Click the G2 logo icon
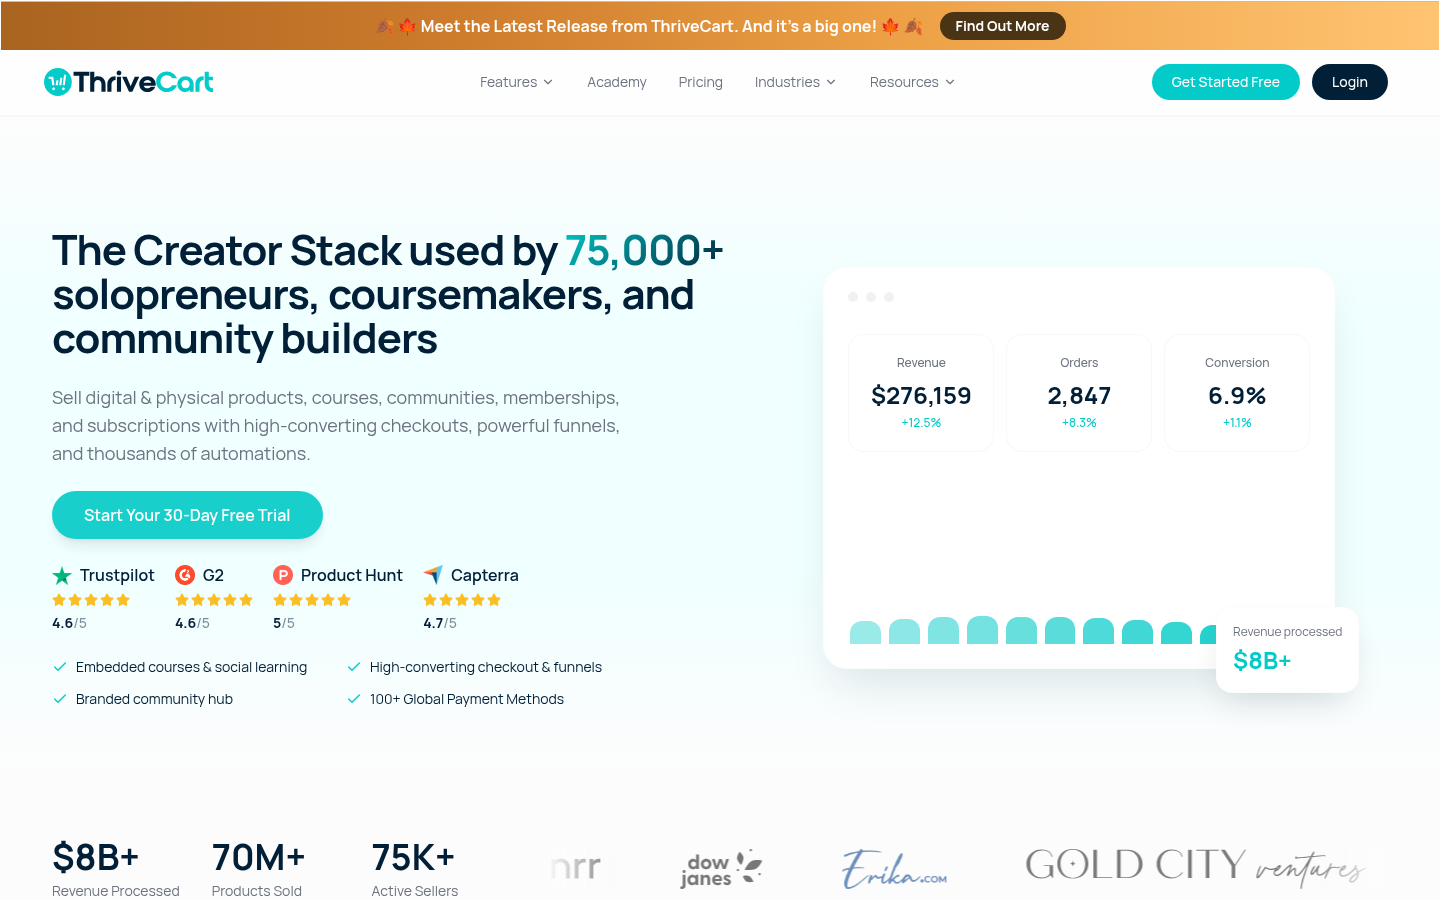The width and height of the screenshot is (1440, 900). click(185, 575)
